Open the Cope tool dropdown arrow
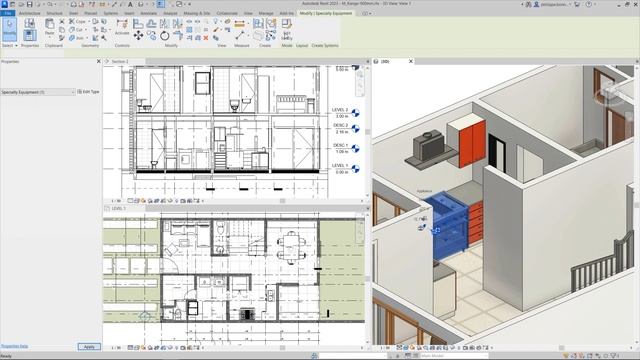 pyautogui.click(x=88, y=21)
